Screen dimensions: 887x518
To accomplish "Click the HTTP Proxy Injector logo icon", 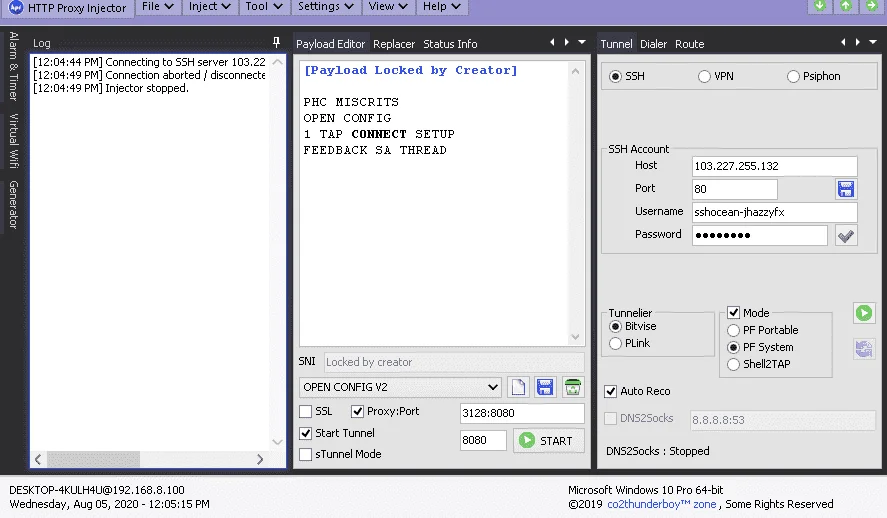I will tap(16, 7).
